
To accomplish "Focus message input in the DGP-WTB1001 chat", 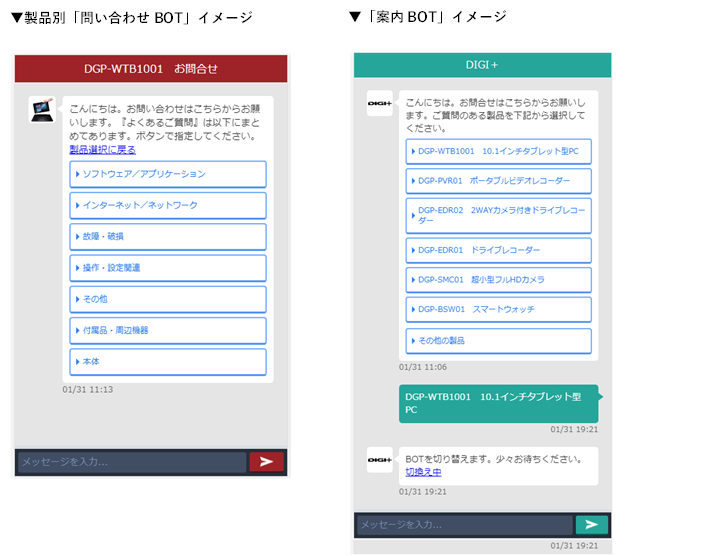I will 132,462.
